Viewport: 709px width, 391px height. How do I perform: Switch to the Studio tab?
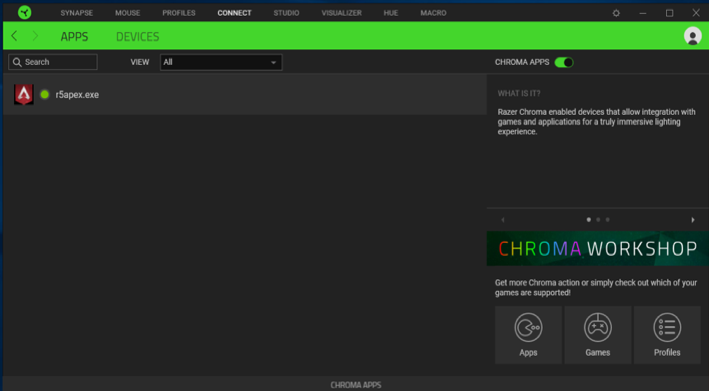pyautogui.click(x=286, y=13)
